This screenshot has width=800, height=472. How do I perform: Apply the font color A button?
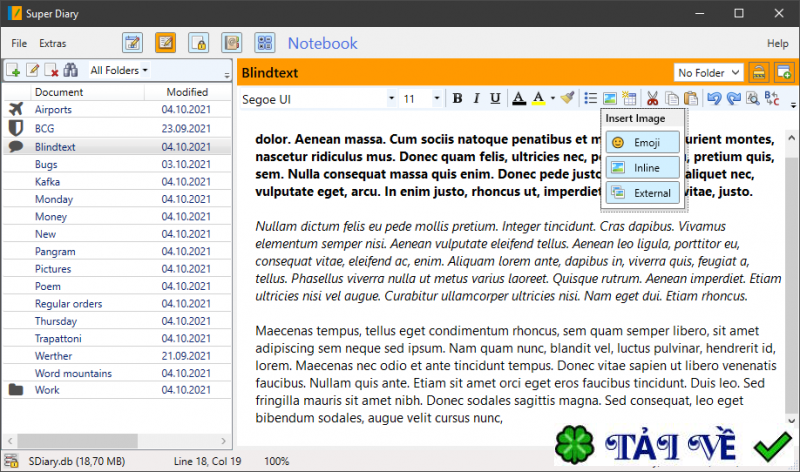pos(519,98)
